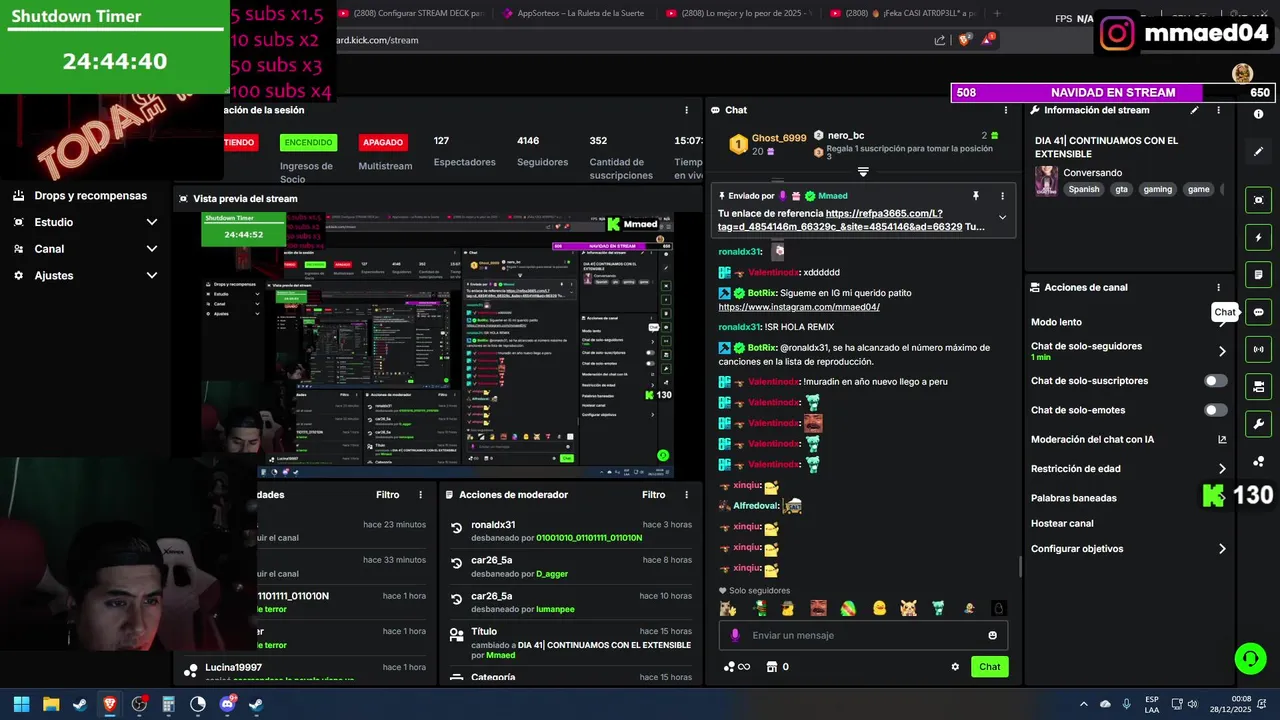
Task: Open the three-dot menu of Acciones de canal
Action: [x=1218, y=287]
